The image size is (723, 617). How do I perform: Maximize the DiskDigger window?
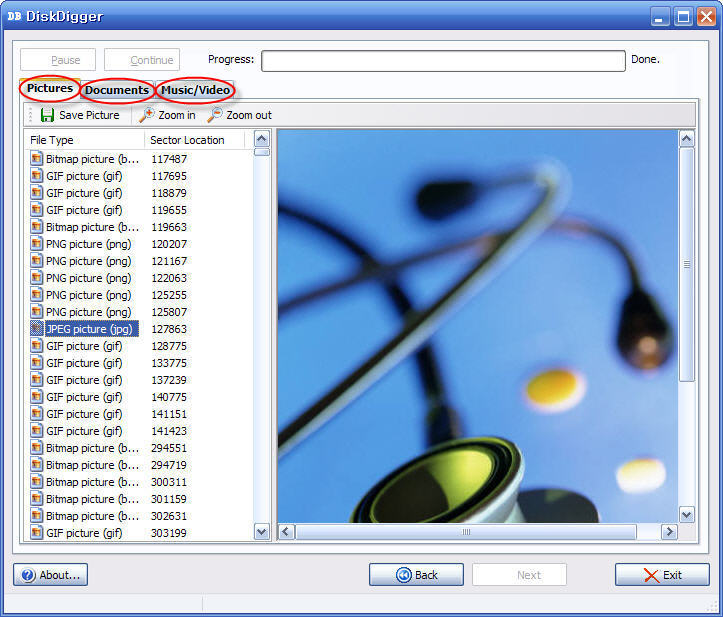[683, 17]
